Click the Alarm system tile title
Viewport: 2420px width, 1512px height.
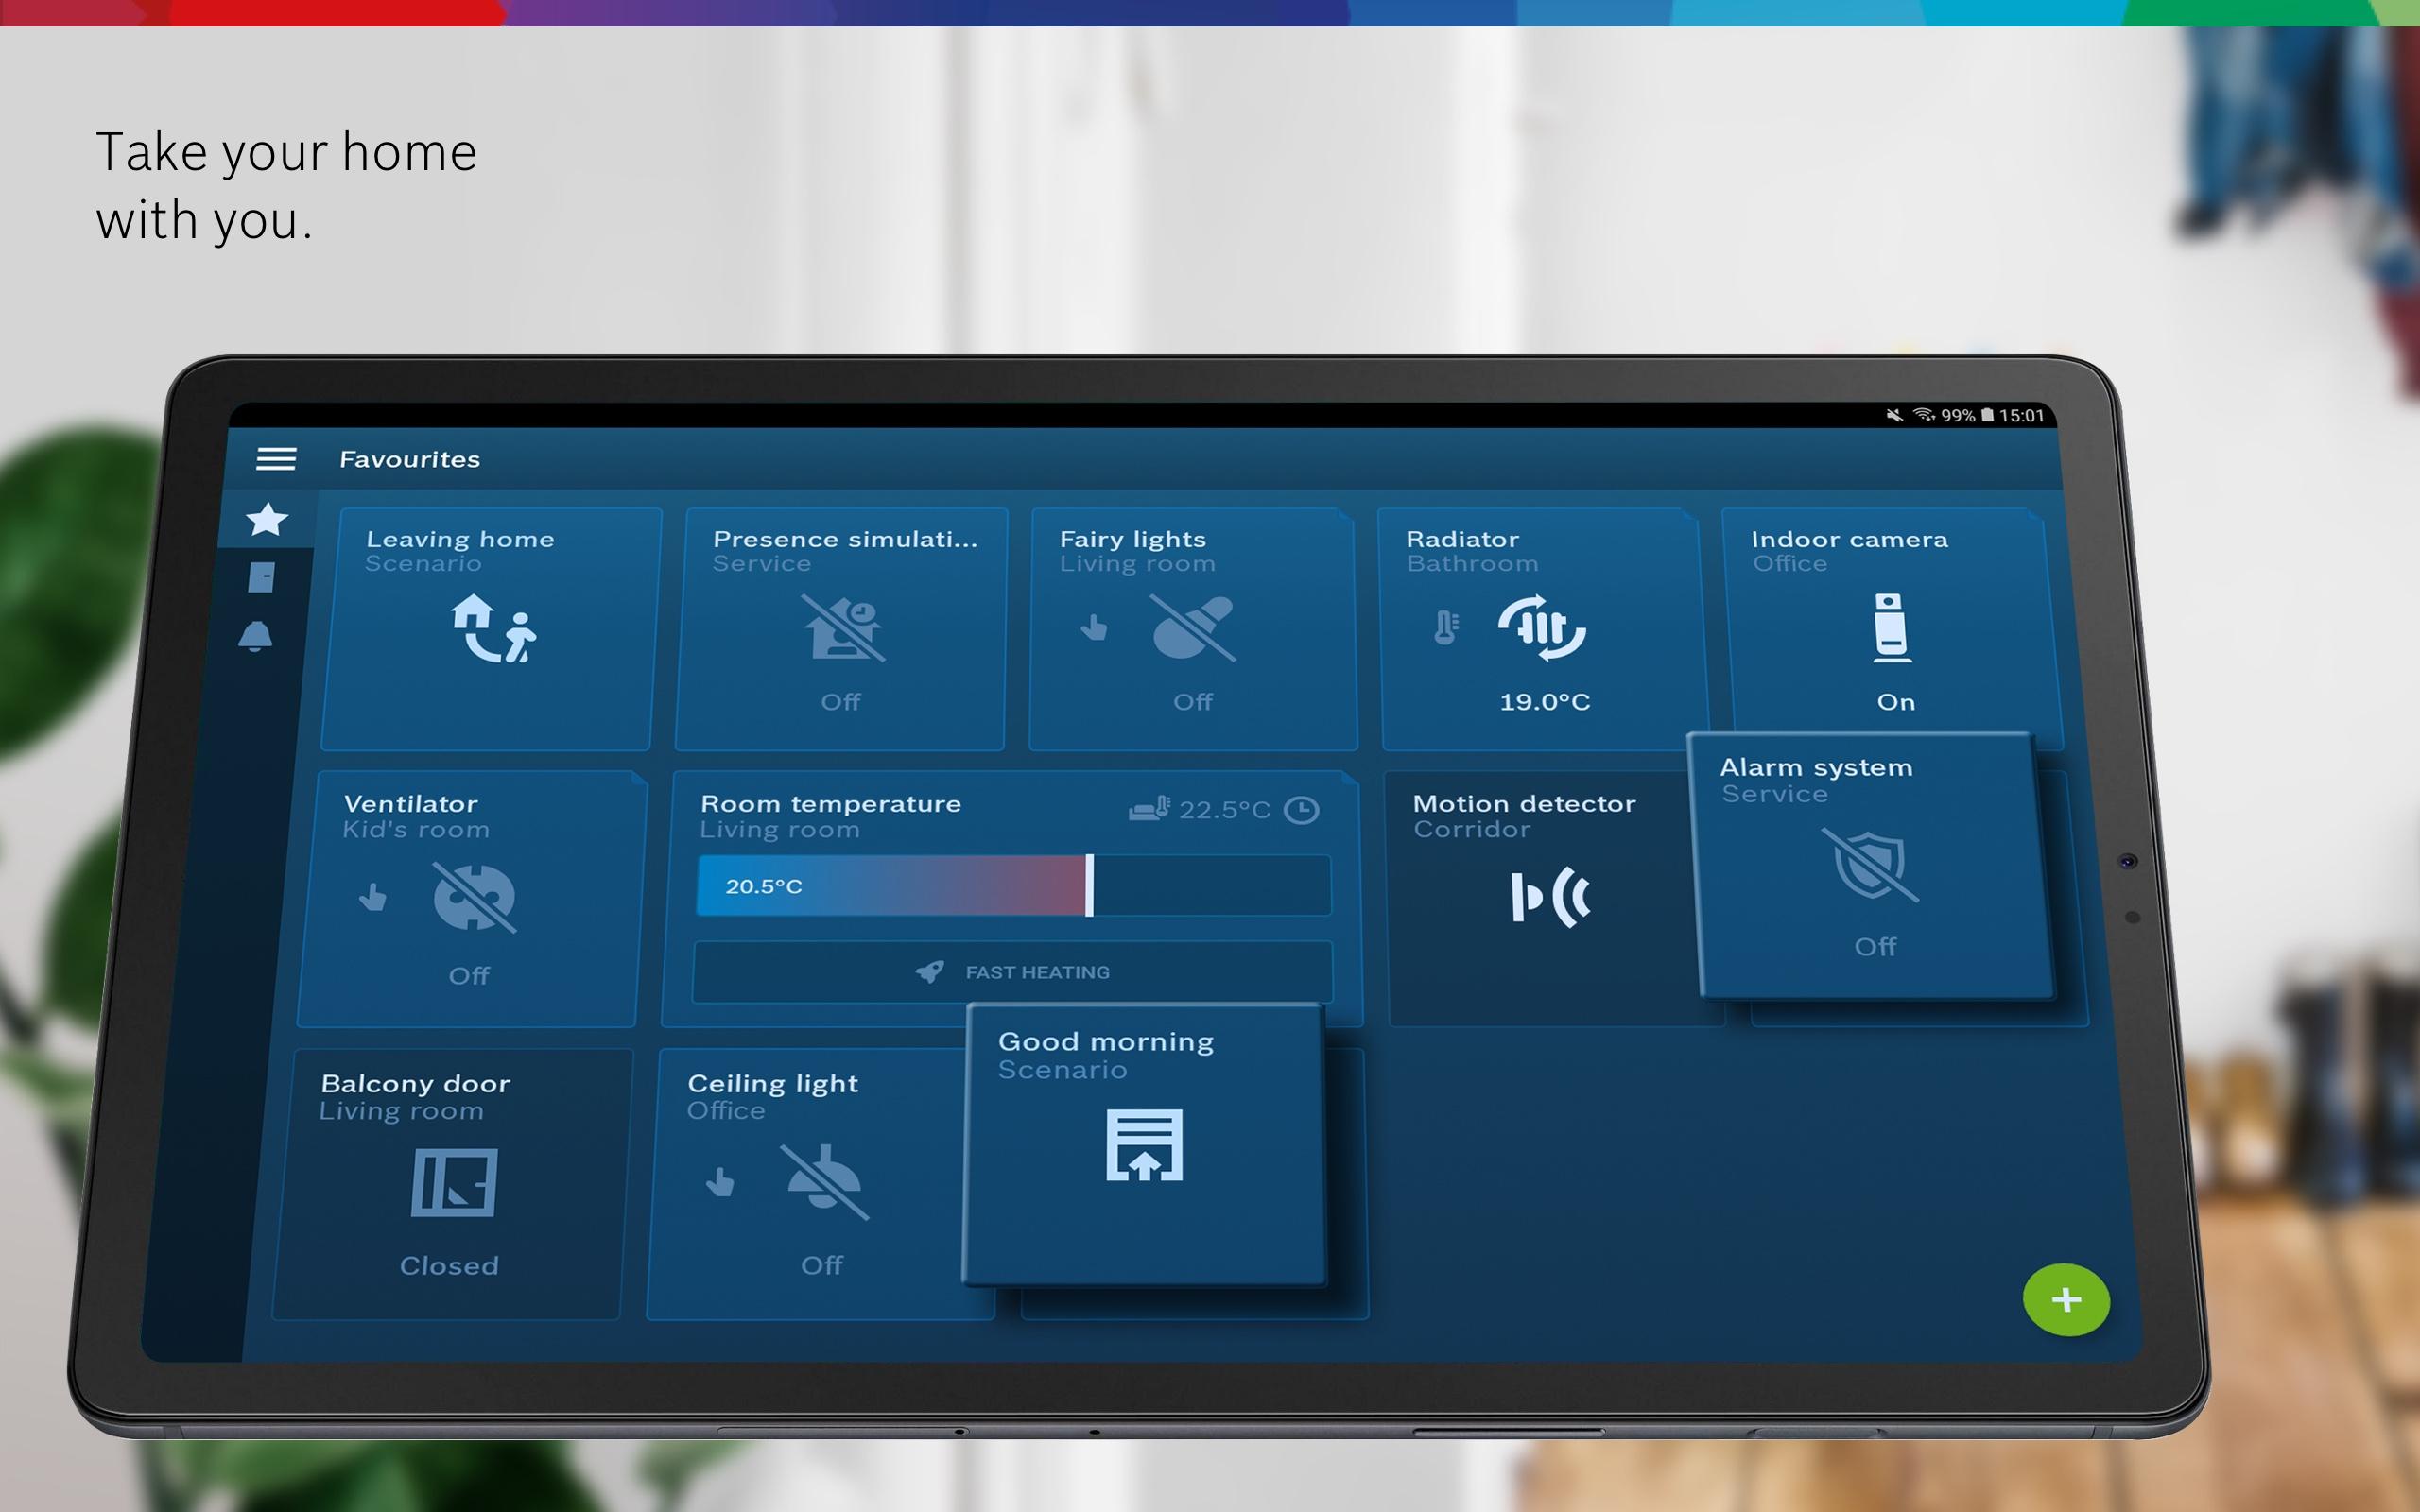pyautogui.click(x=1816, y=768)
